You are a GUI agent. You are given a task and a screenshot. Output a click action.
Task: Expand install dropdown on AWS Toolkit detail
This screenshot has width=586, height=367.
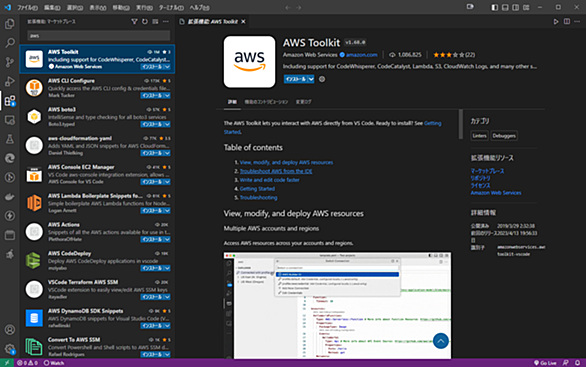pos(311,79)
